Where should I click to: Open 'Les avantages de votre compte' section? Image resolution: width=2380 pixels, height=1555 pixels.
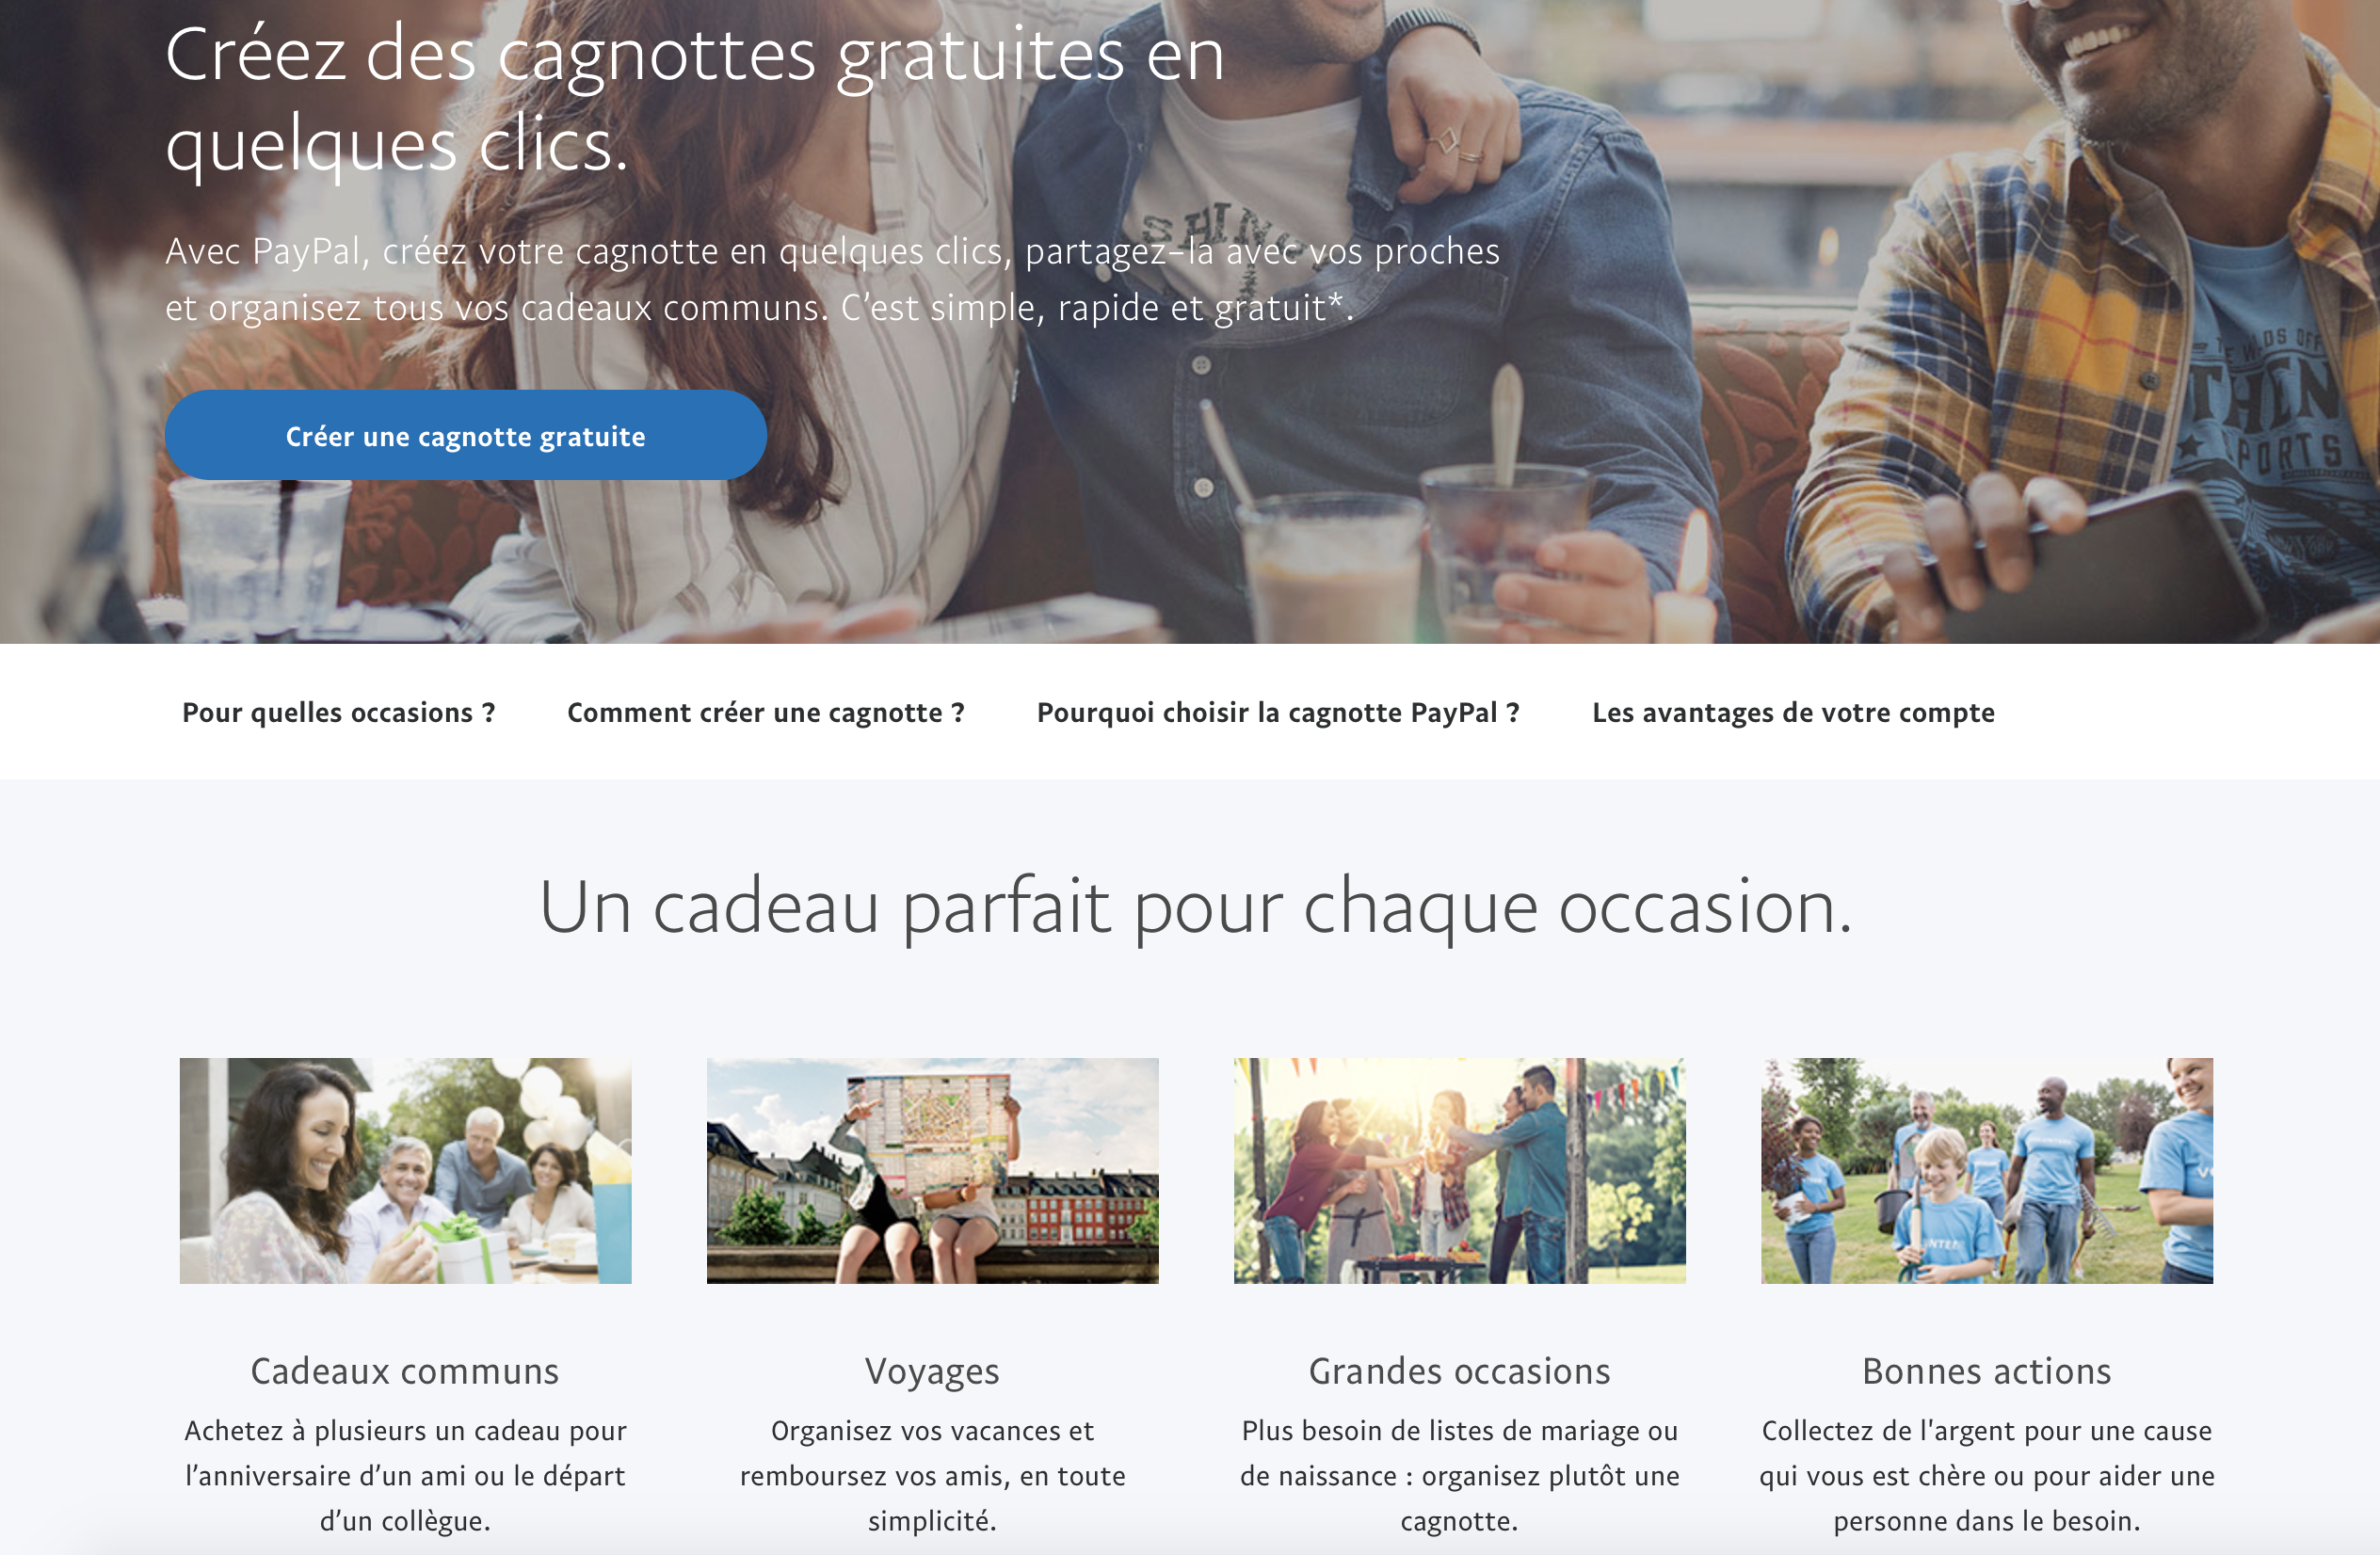pos(1793,712)
